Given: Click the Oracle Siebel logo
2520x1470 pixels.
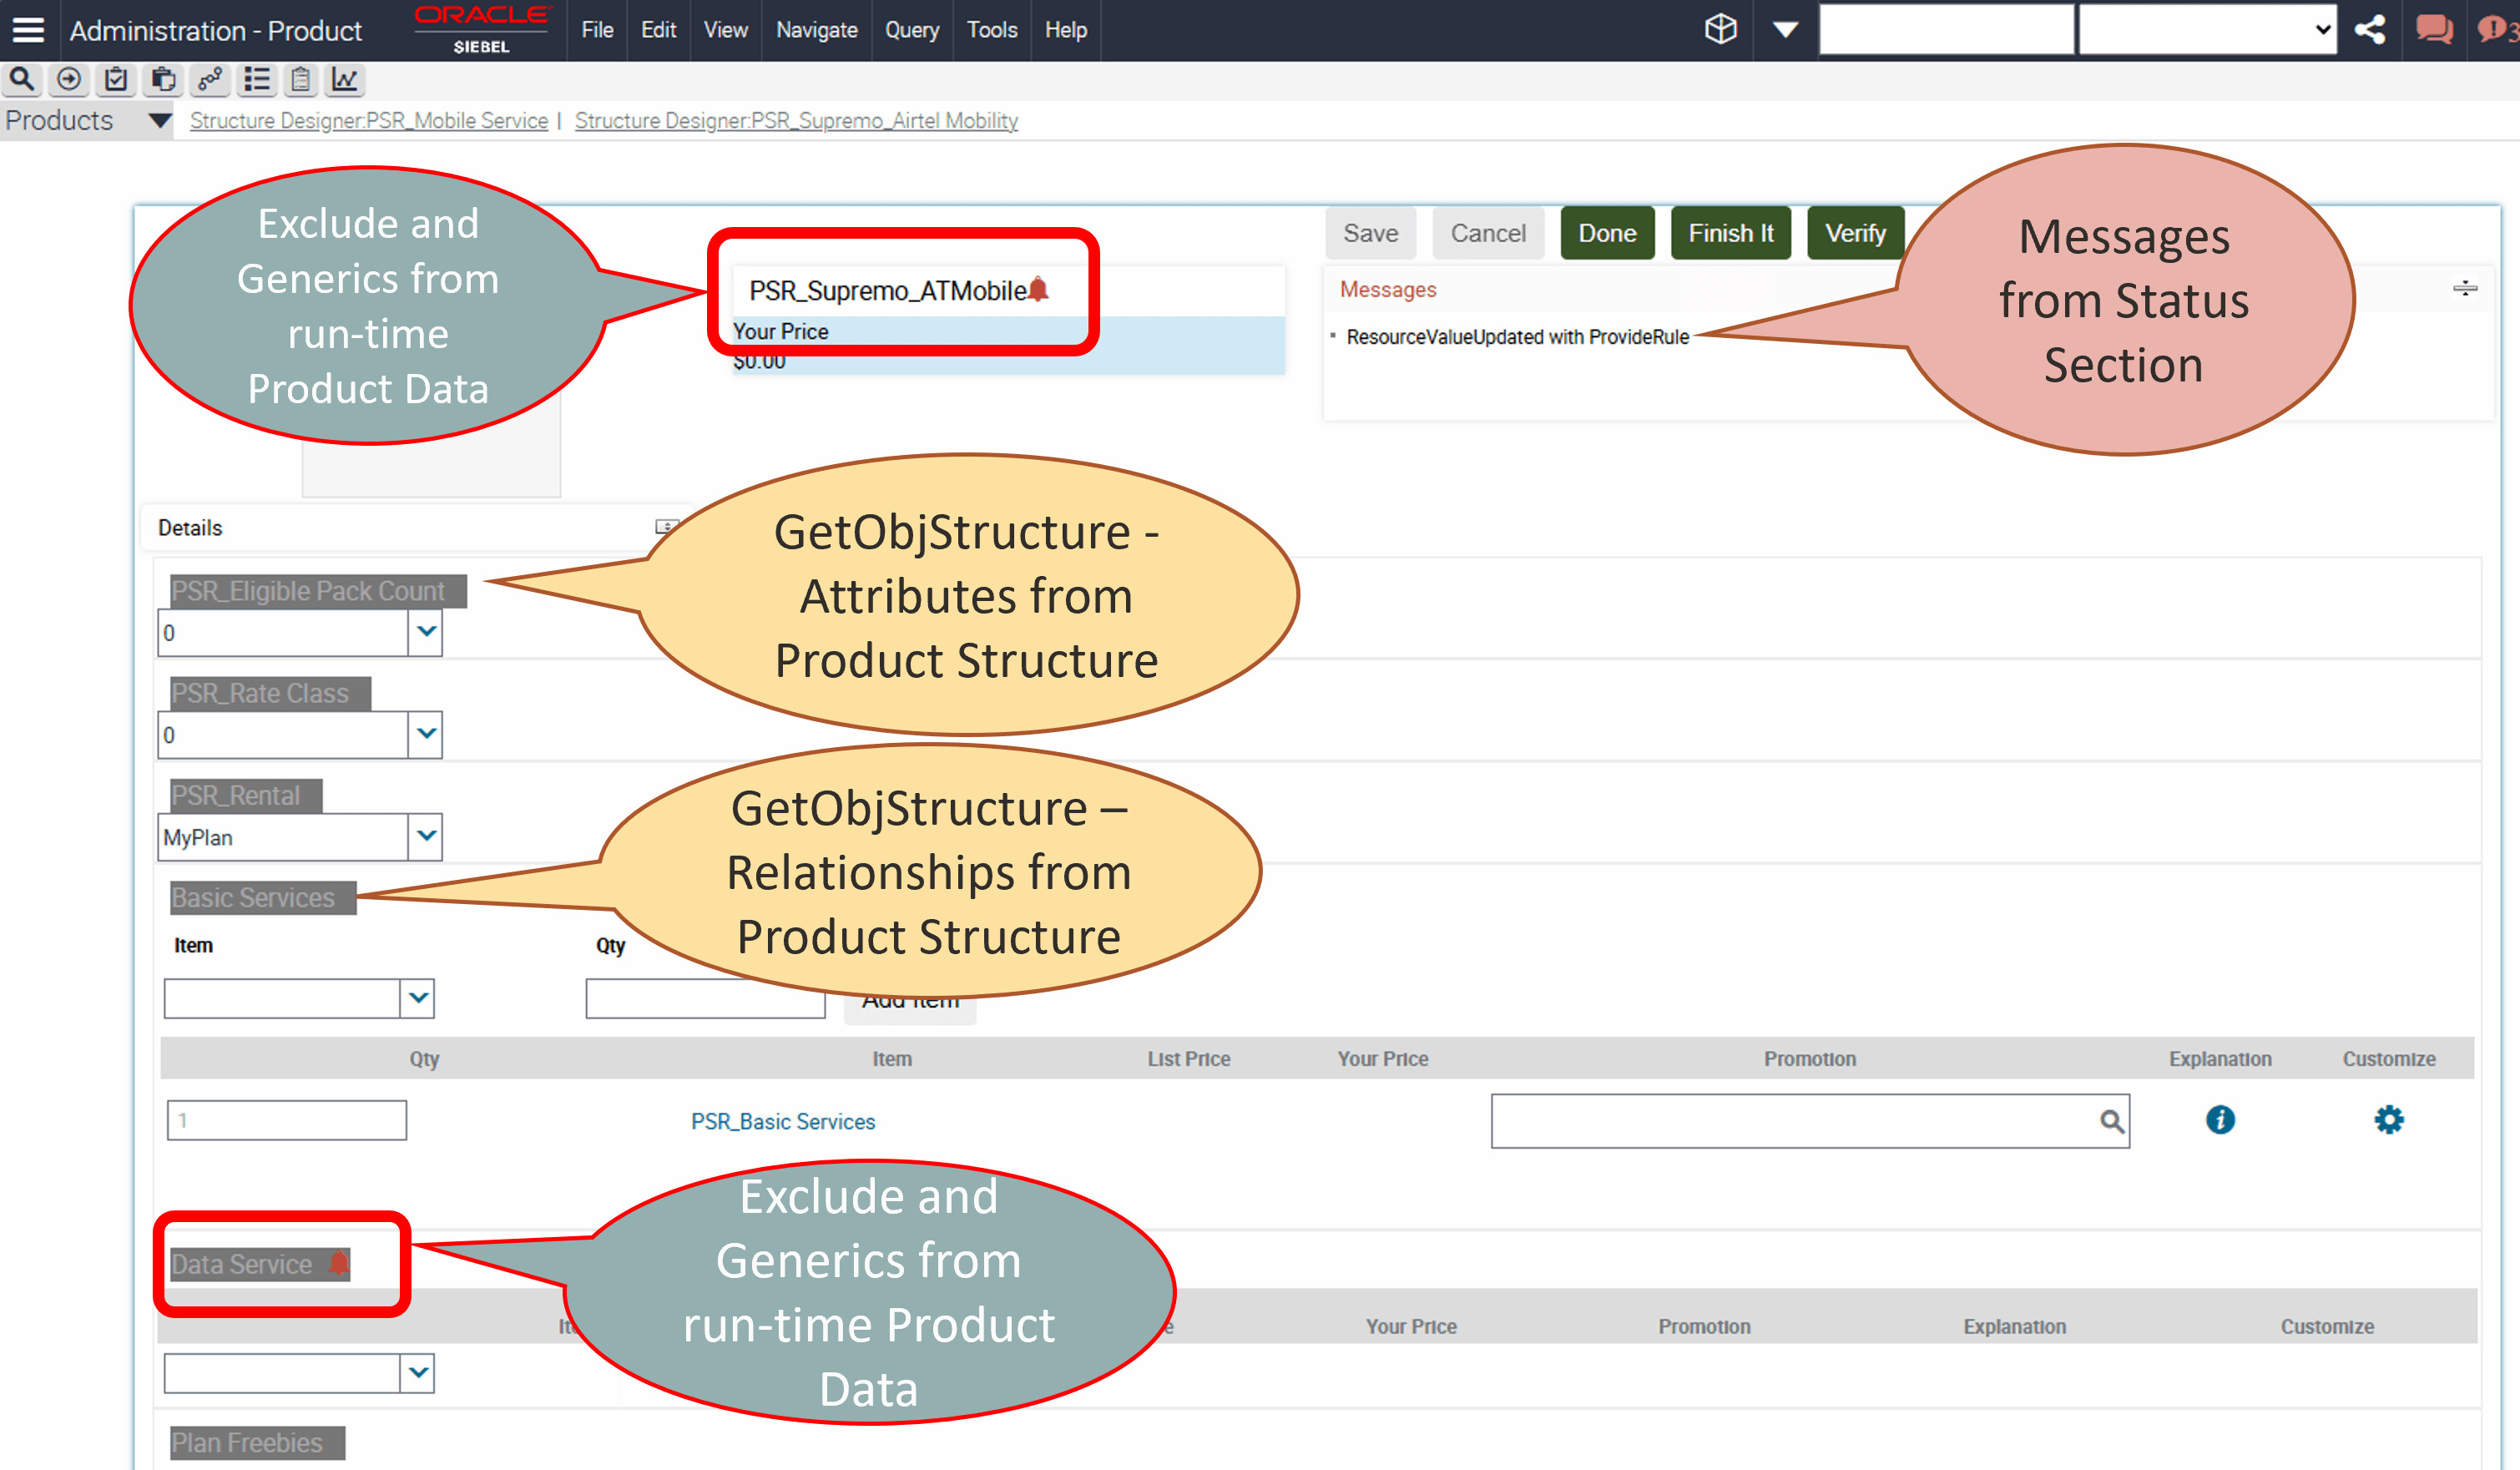Looking at the screenshot, I should pos(481,29).
